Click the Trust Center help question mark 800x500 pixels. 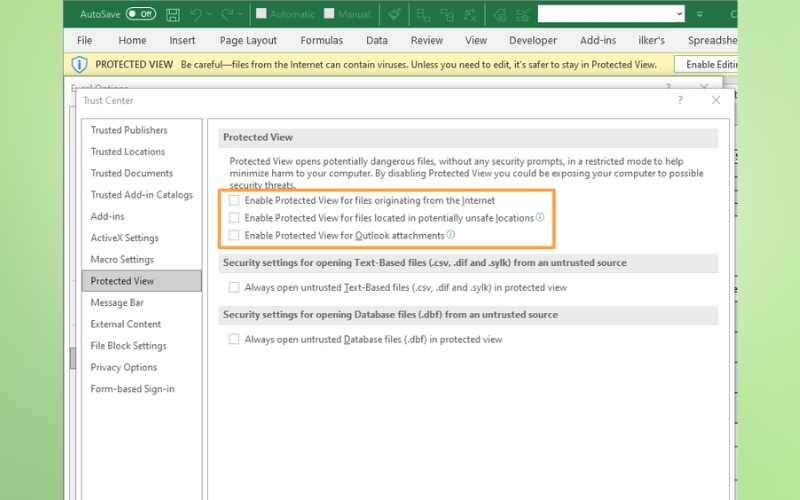[x=680, y=101]
